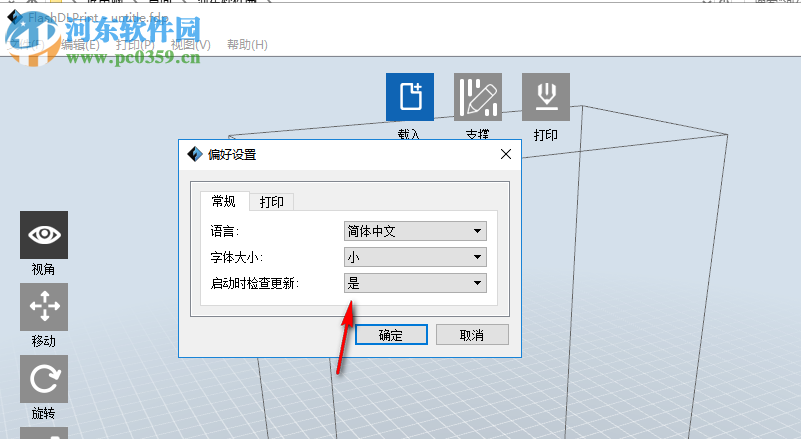Click the Load model (载入) icon

click(x=410, y=97)
